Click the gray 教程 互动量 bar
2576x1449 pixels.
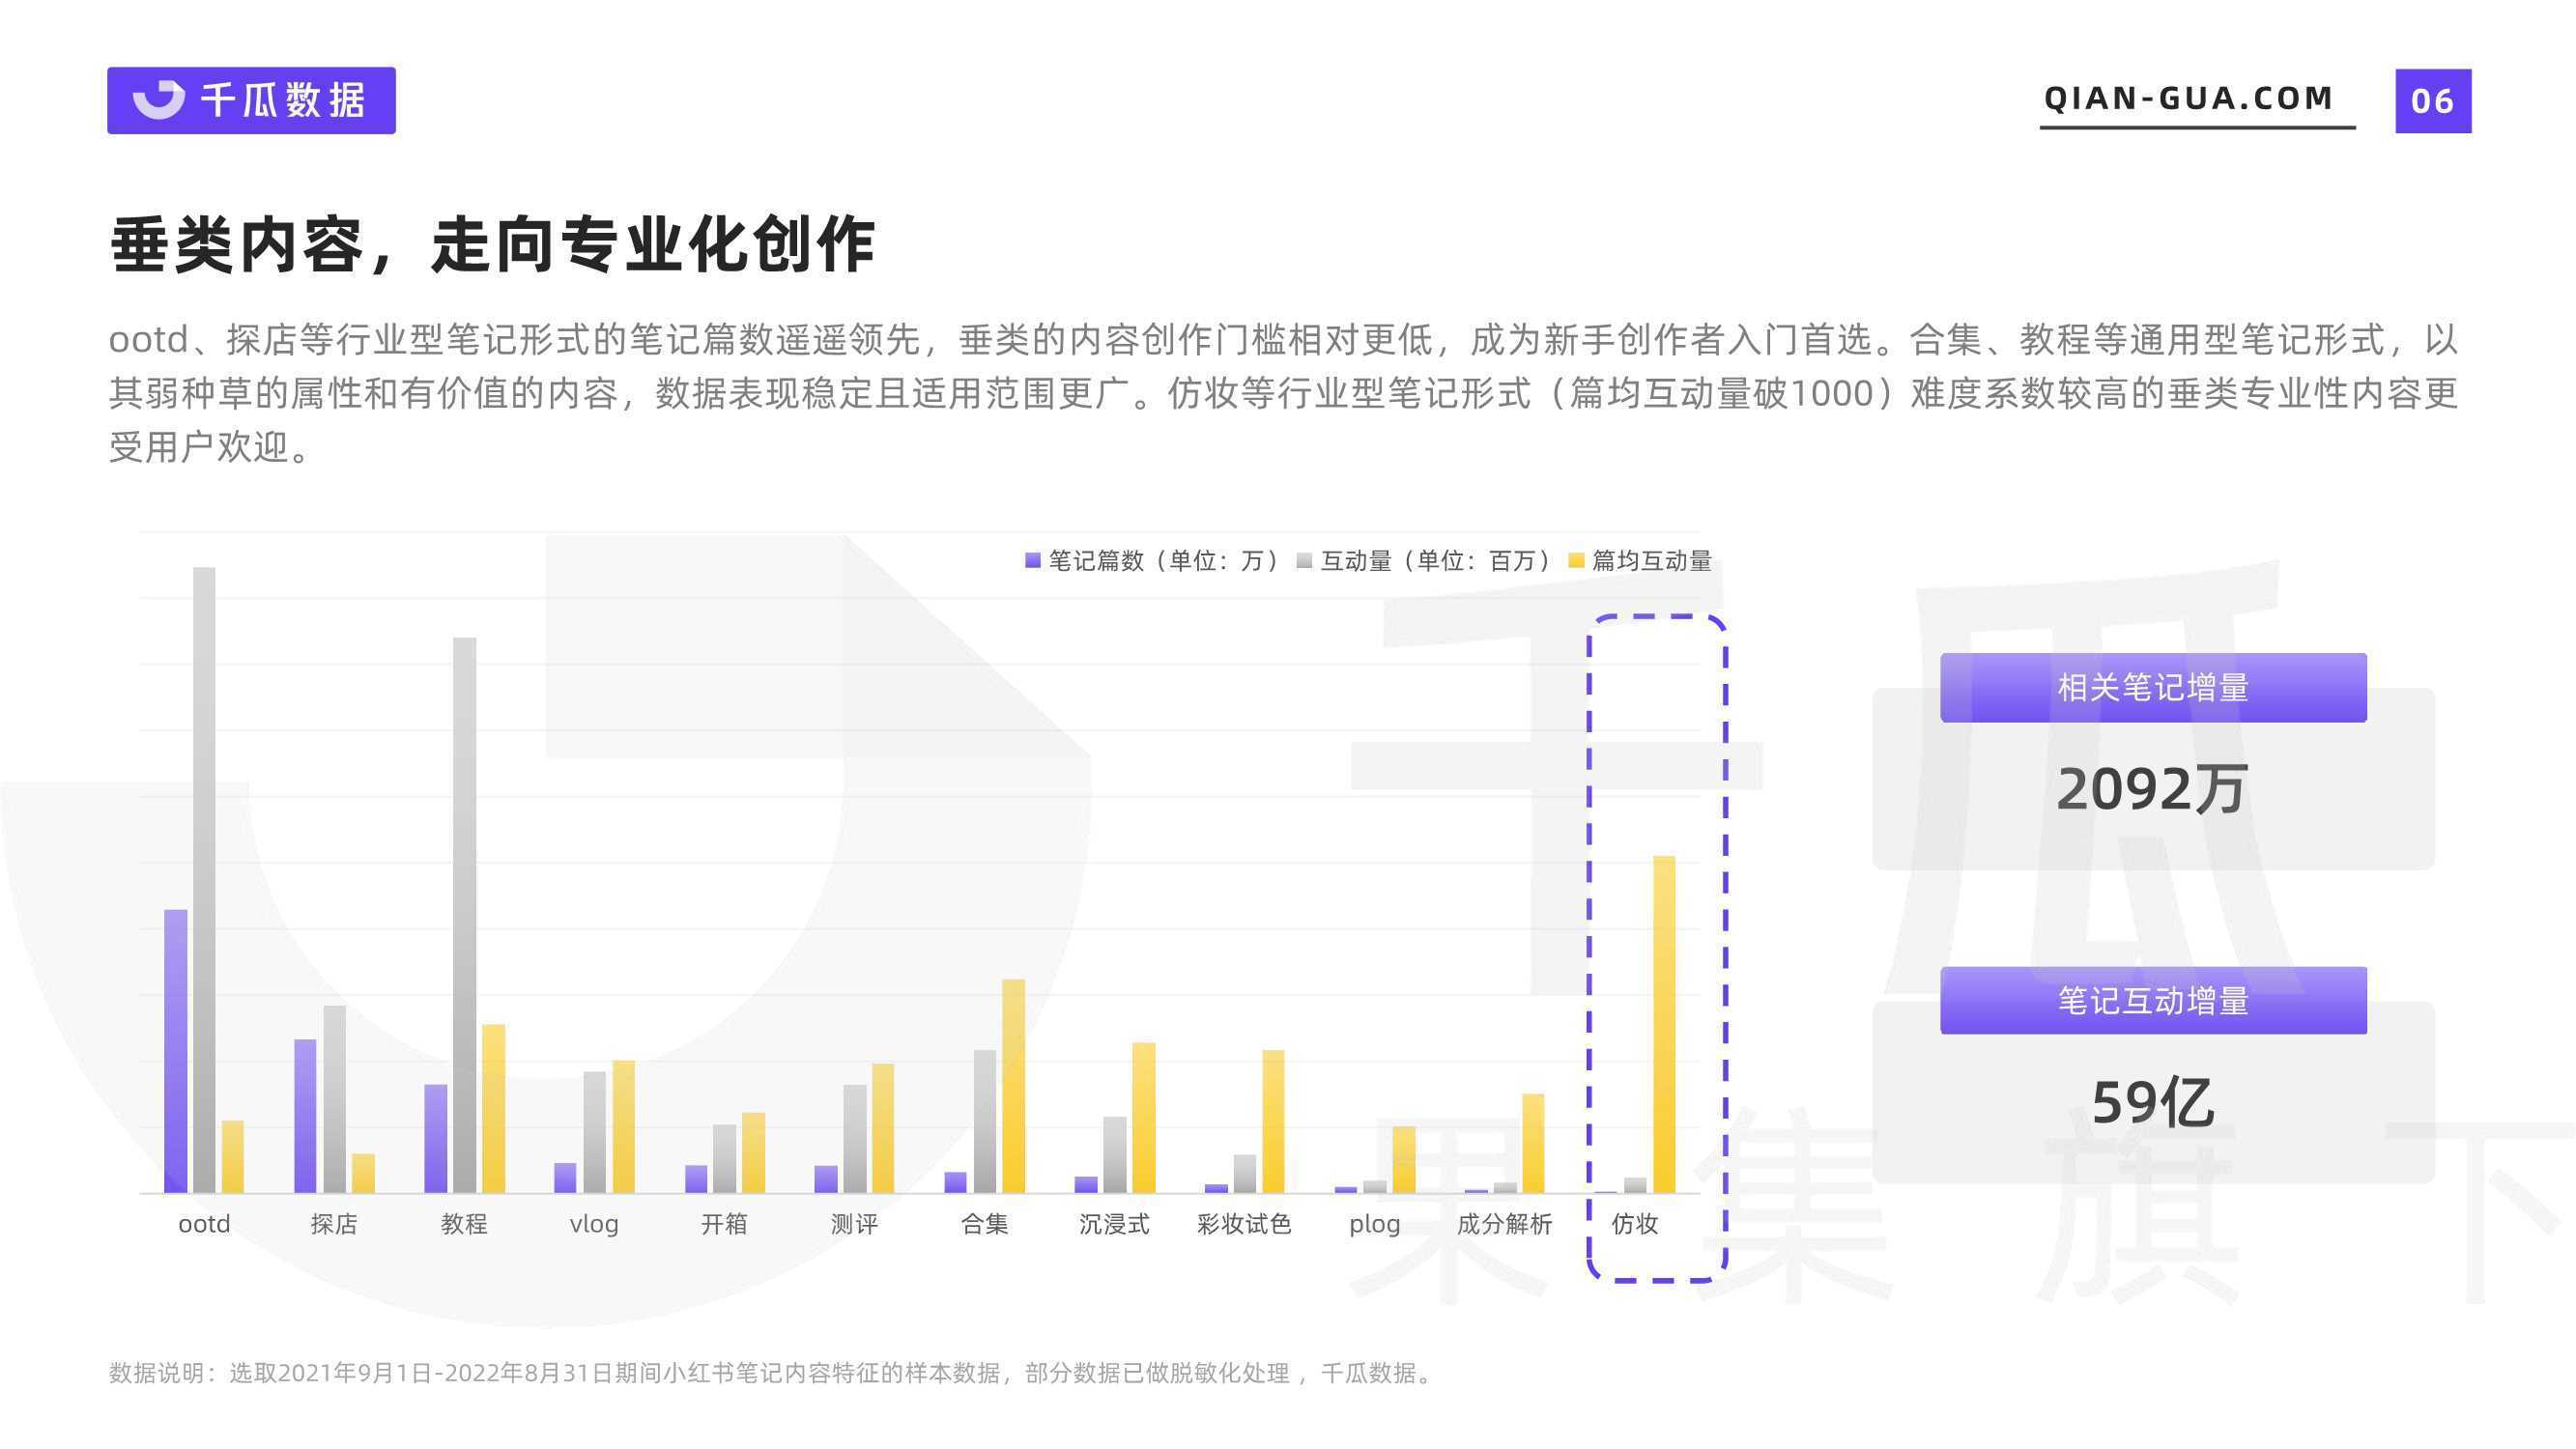[464, 915]
